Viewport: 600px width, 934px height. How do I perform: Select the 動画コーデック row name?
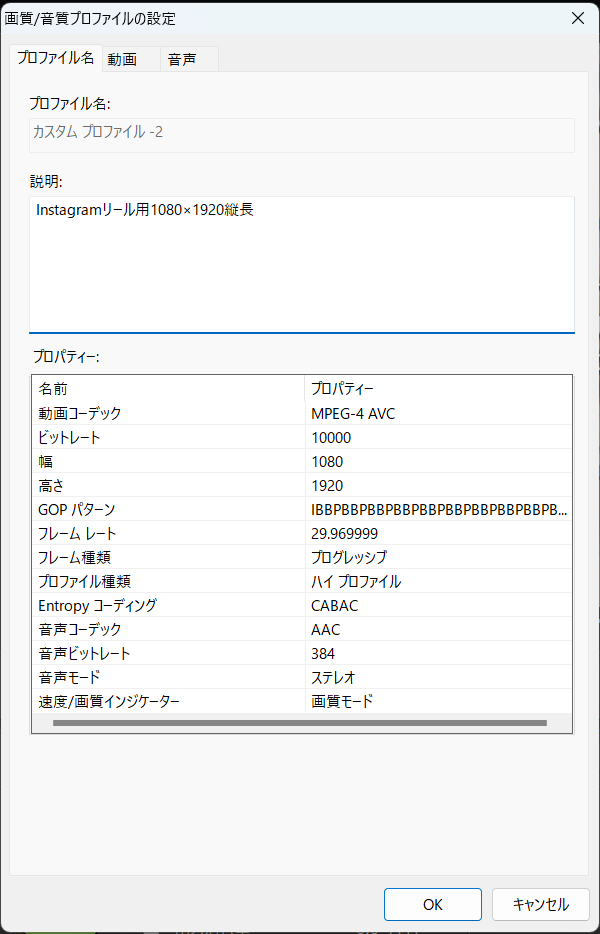coord(80,413)
